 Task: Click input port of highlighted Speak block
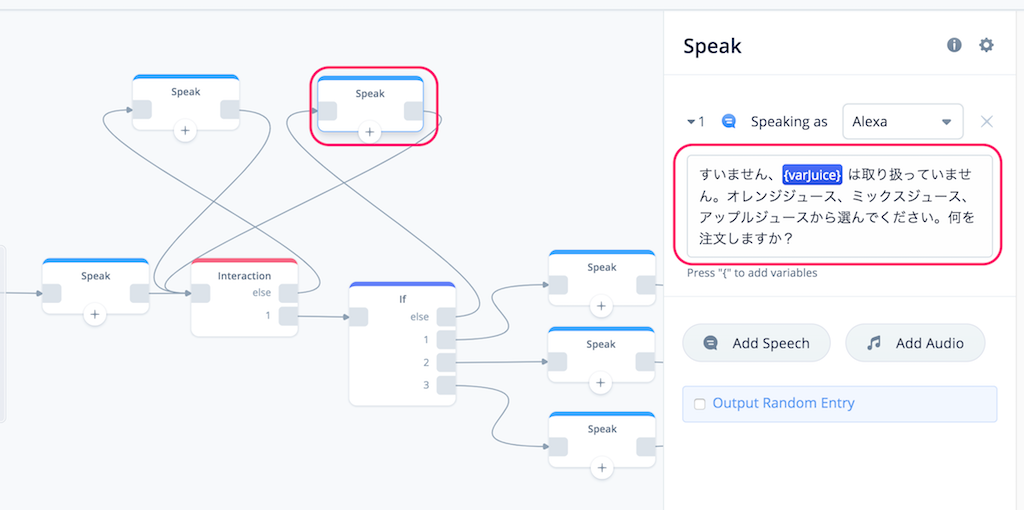pyautogui.click(x=327, y=111)
